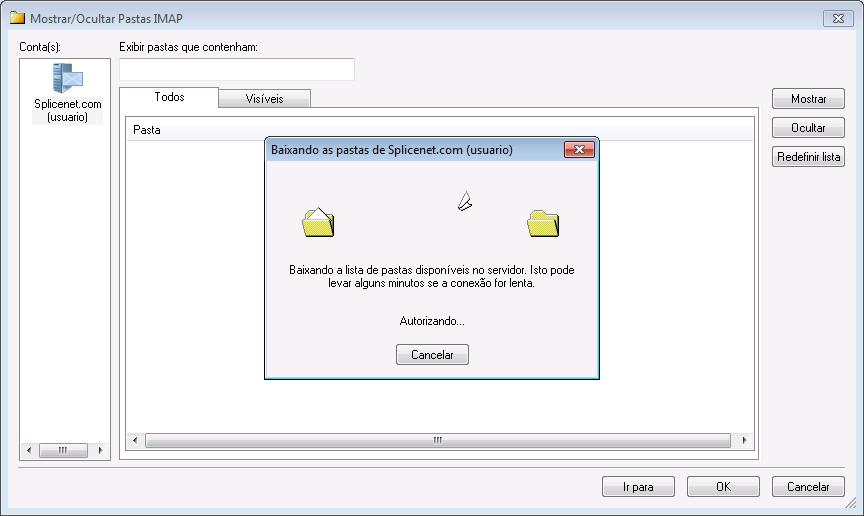This screenshot has height=516, width=864.
Task: Click the Autorizando... status text
Action: point(432,321)
